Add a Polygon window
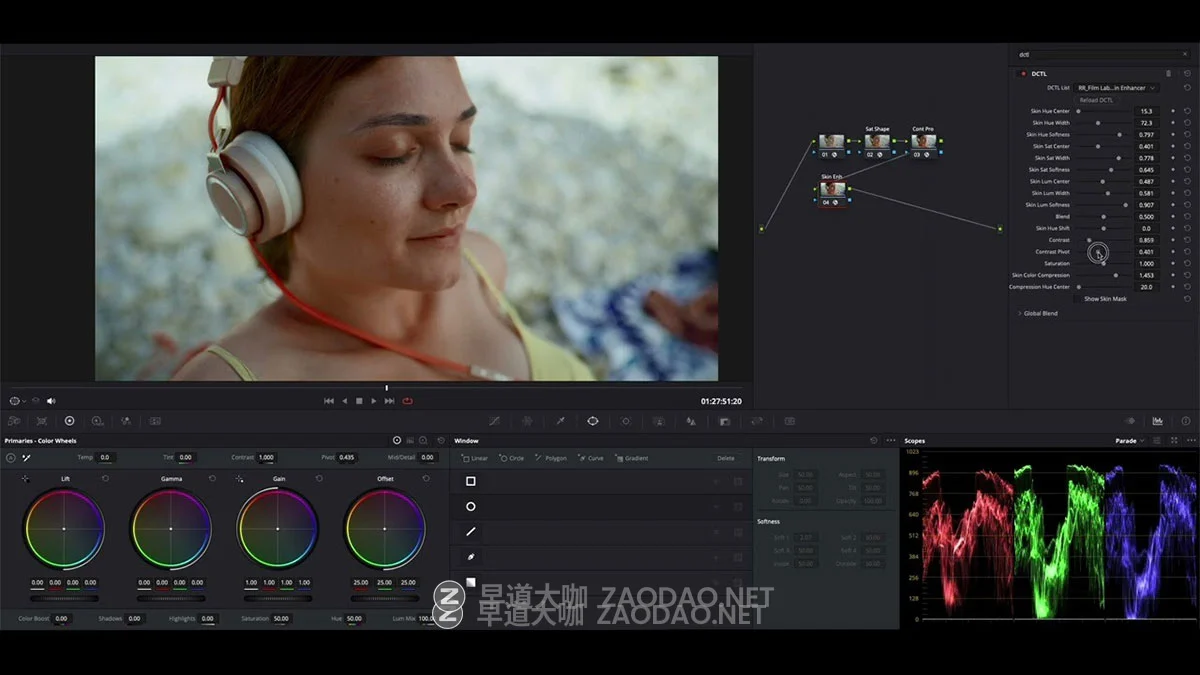This screenshot has width=1200, height=675. coord(551,458)
